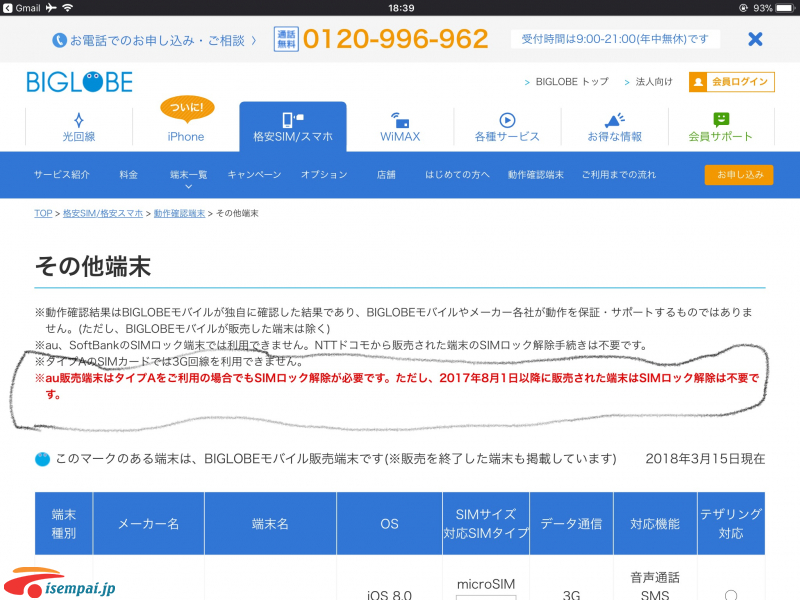The image size is (800, 600).
Task: Open the 会員サポート navigation item
Action: click(x=720, y=127)
